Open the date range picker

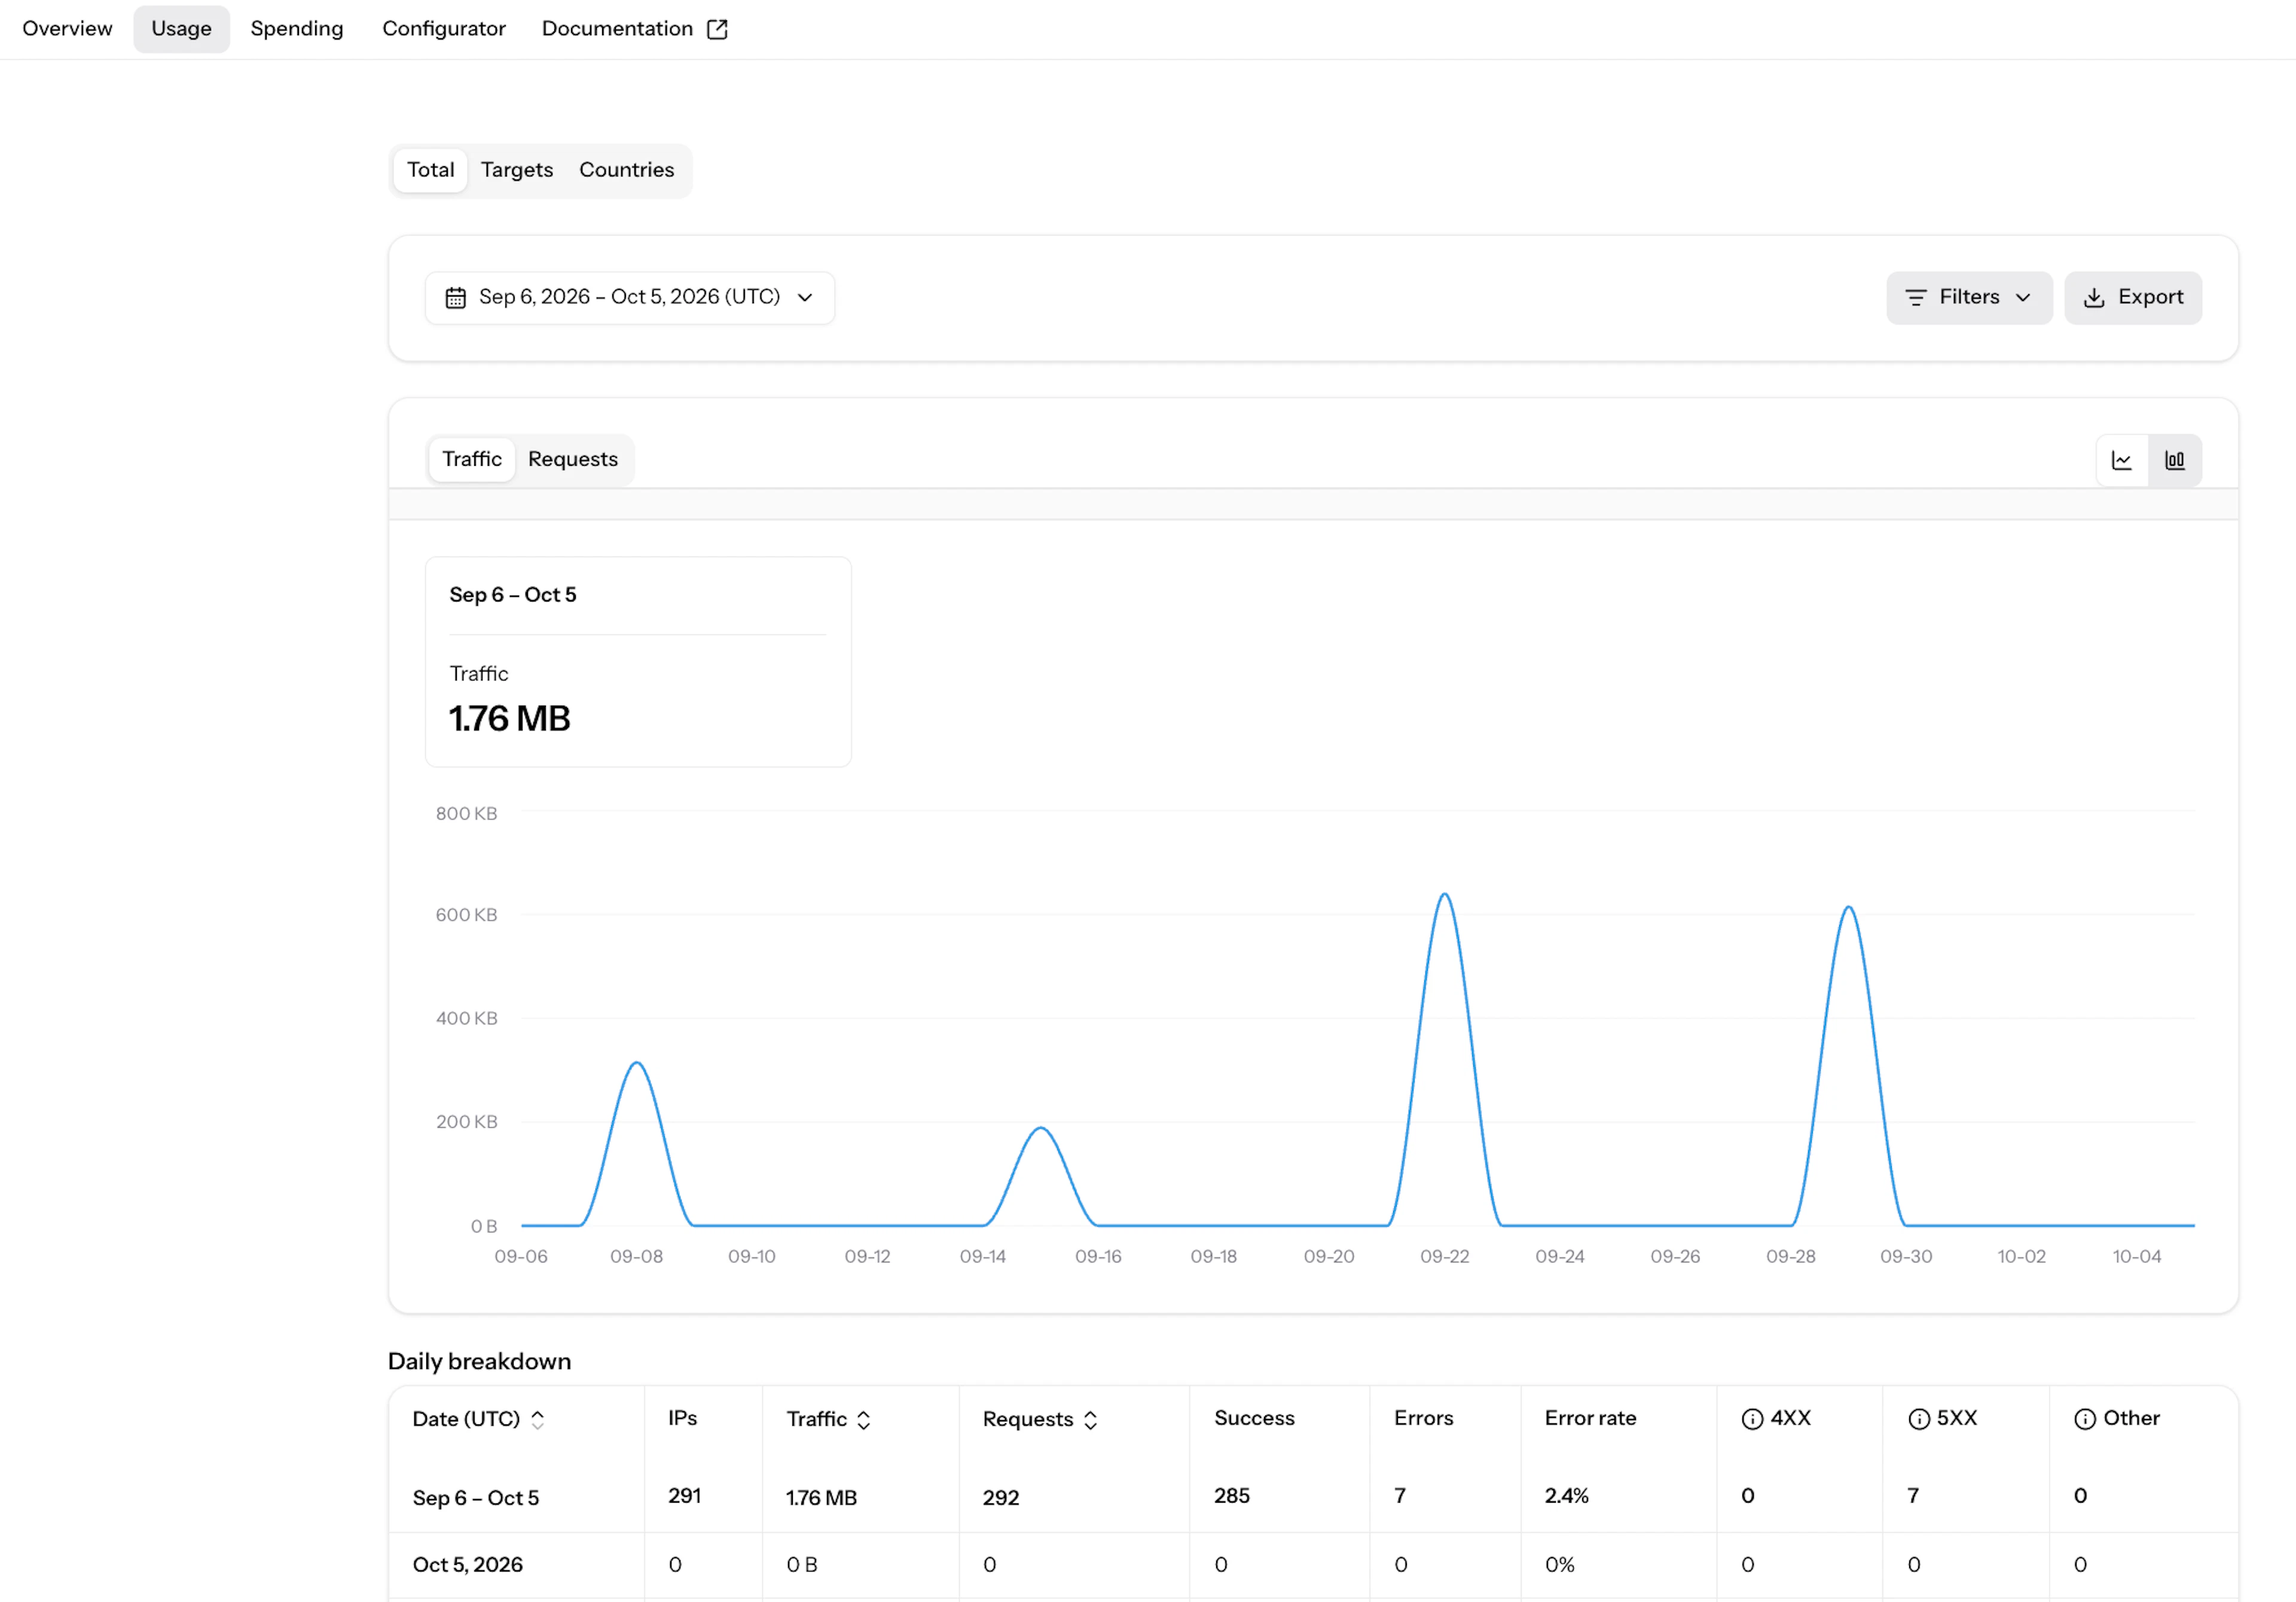pos(629,298)
